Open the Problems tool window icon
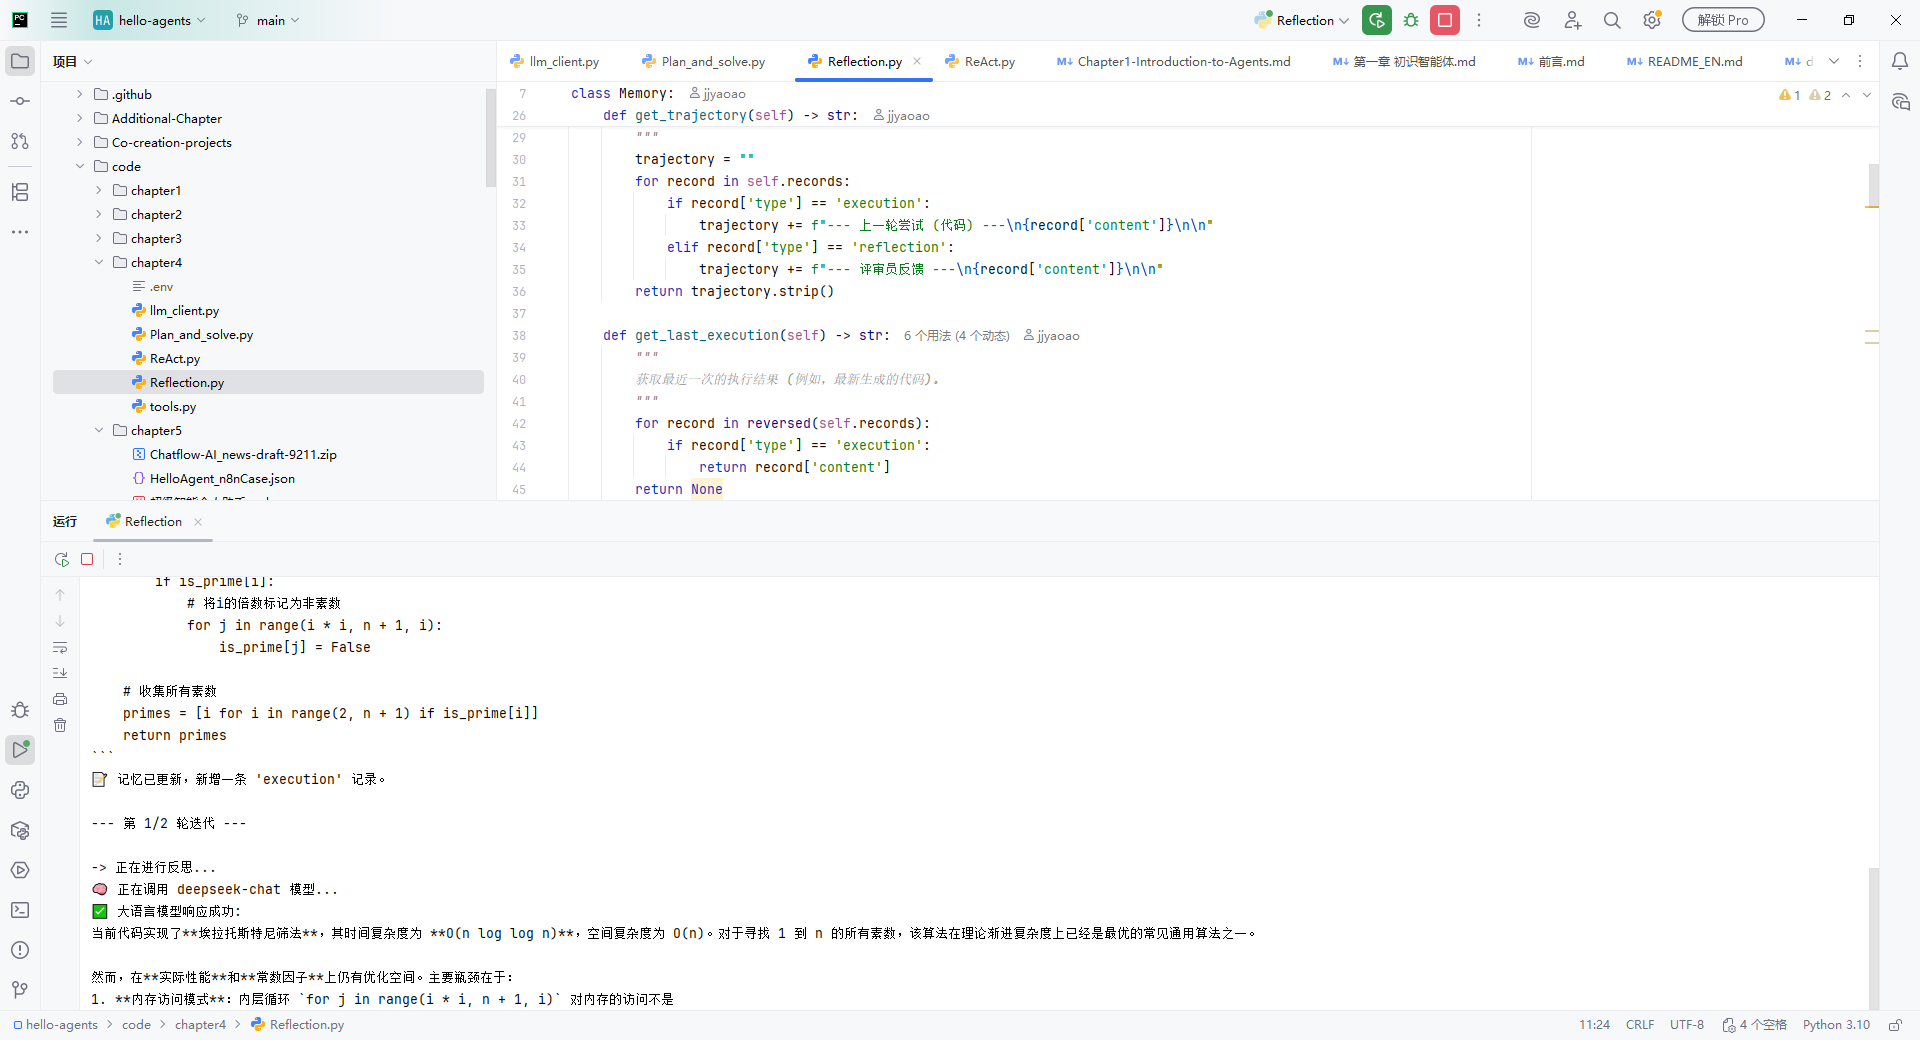 pos(20,950)
